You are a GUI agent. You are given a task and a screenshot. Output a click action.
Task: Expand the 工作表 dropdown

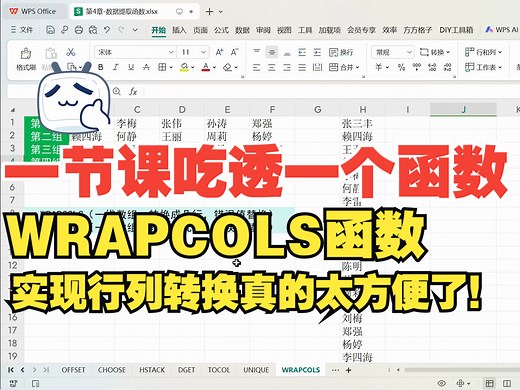tap(500, 67)
